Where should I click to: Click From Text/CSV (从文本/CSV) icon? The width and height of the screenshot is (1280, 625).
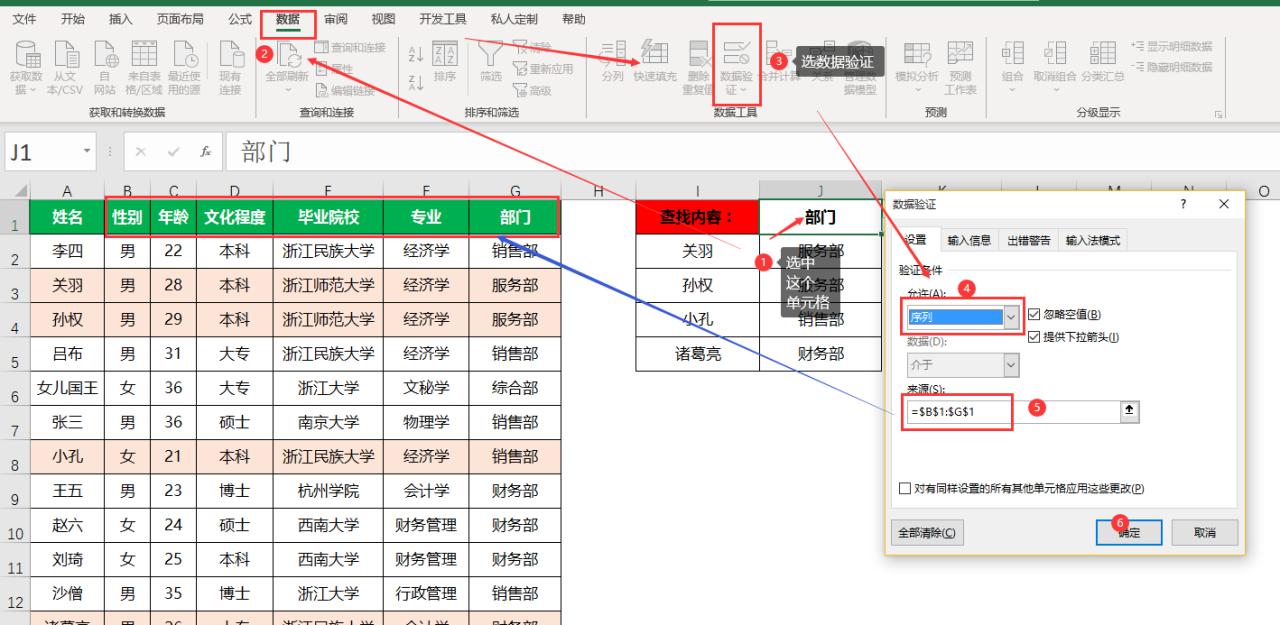(x=65, y=54)
